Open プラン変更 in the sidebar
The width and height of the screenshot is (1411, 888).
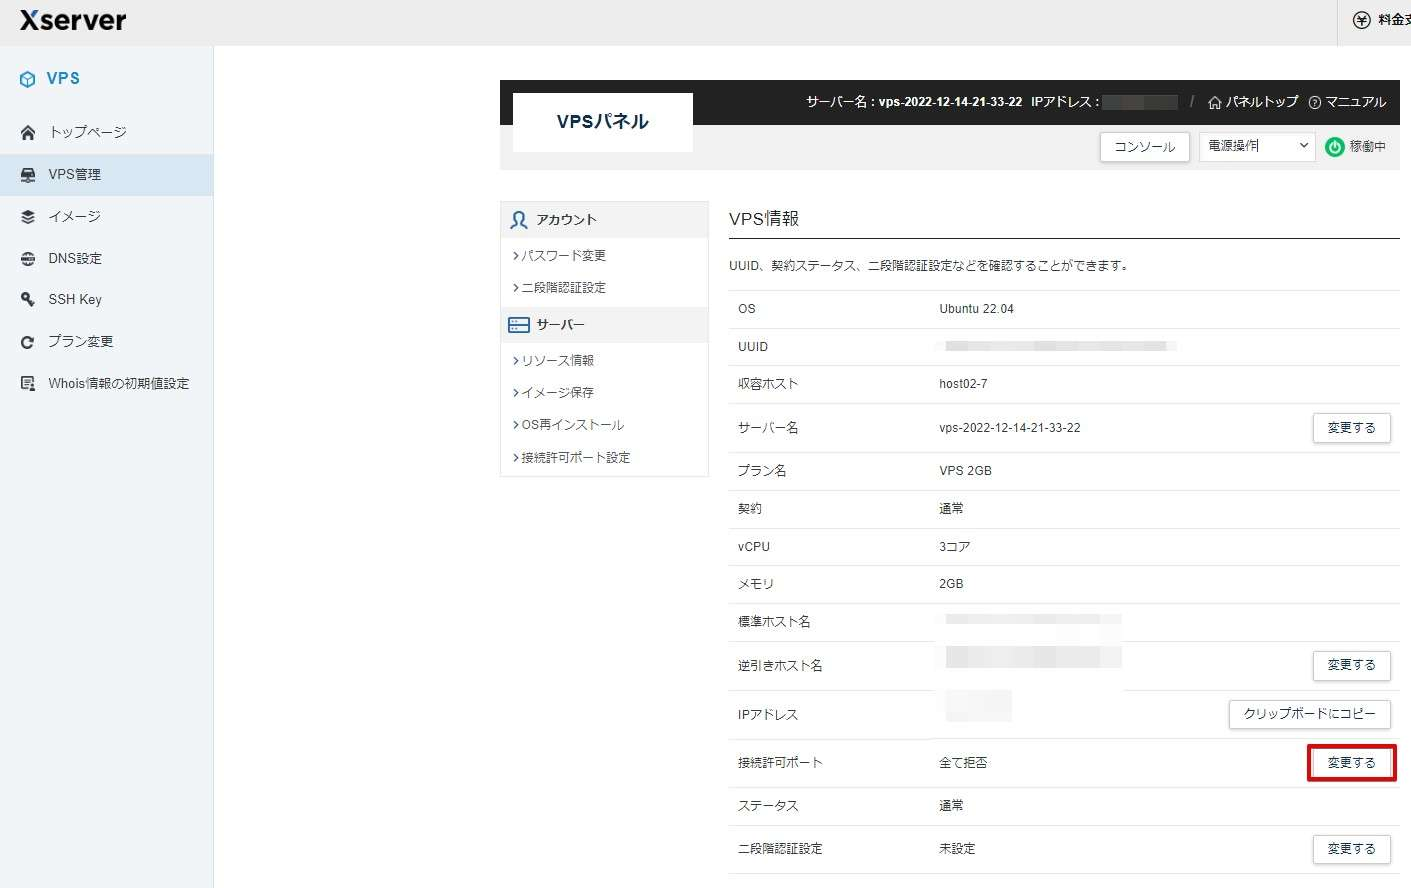pos(106,341)
